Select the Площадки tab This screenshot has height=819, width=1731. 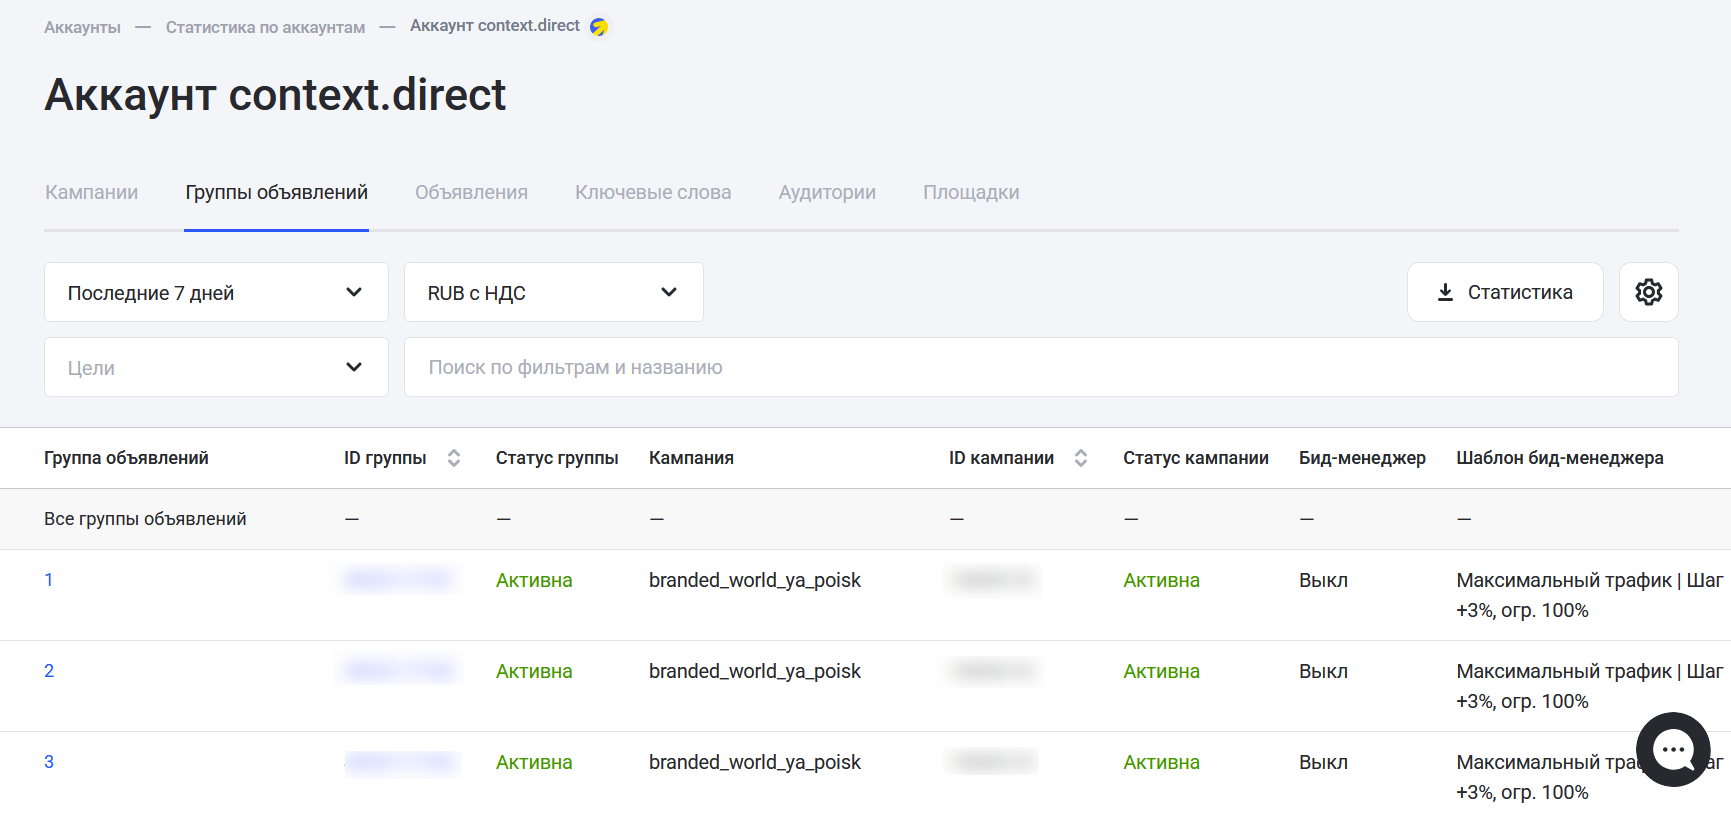tap(971, 192)
